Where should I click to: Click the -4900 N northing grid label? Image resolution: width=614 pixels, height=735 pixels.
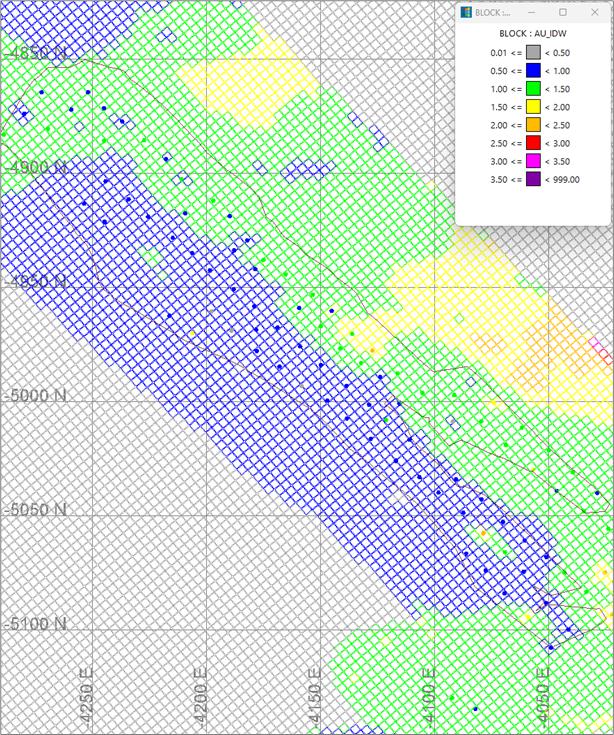[37, 167]
